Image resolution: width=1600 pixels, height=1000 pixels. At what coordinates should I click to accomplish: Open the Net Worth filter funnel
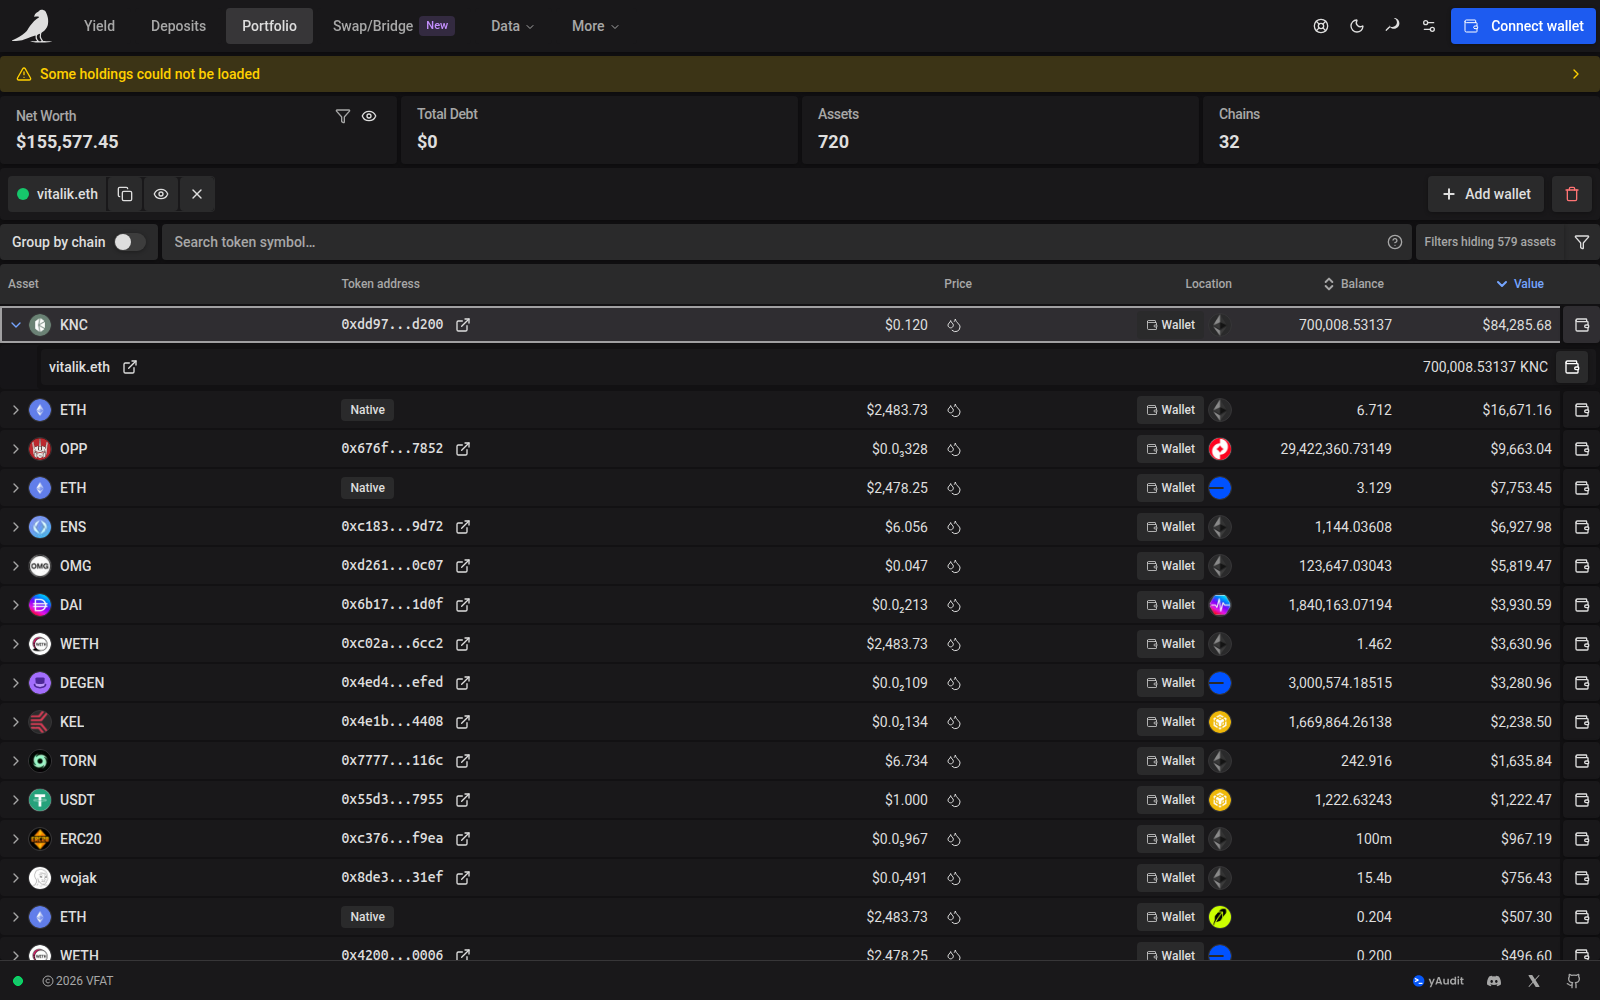[x=343, y=116]
